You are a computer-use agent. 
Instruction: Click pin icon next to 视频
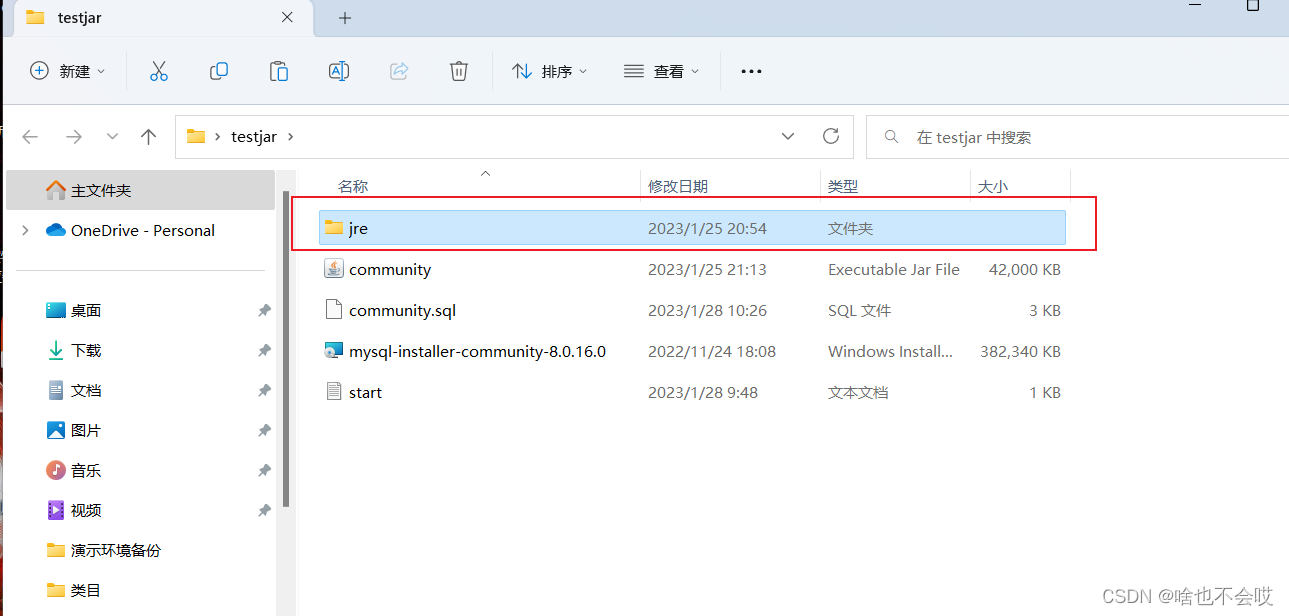coord(264,511)
